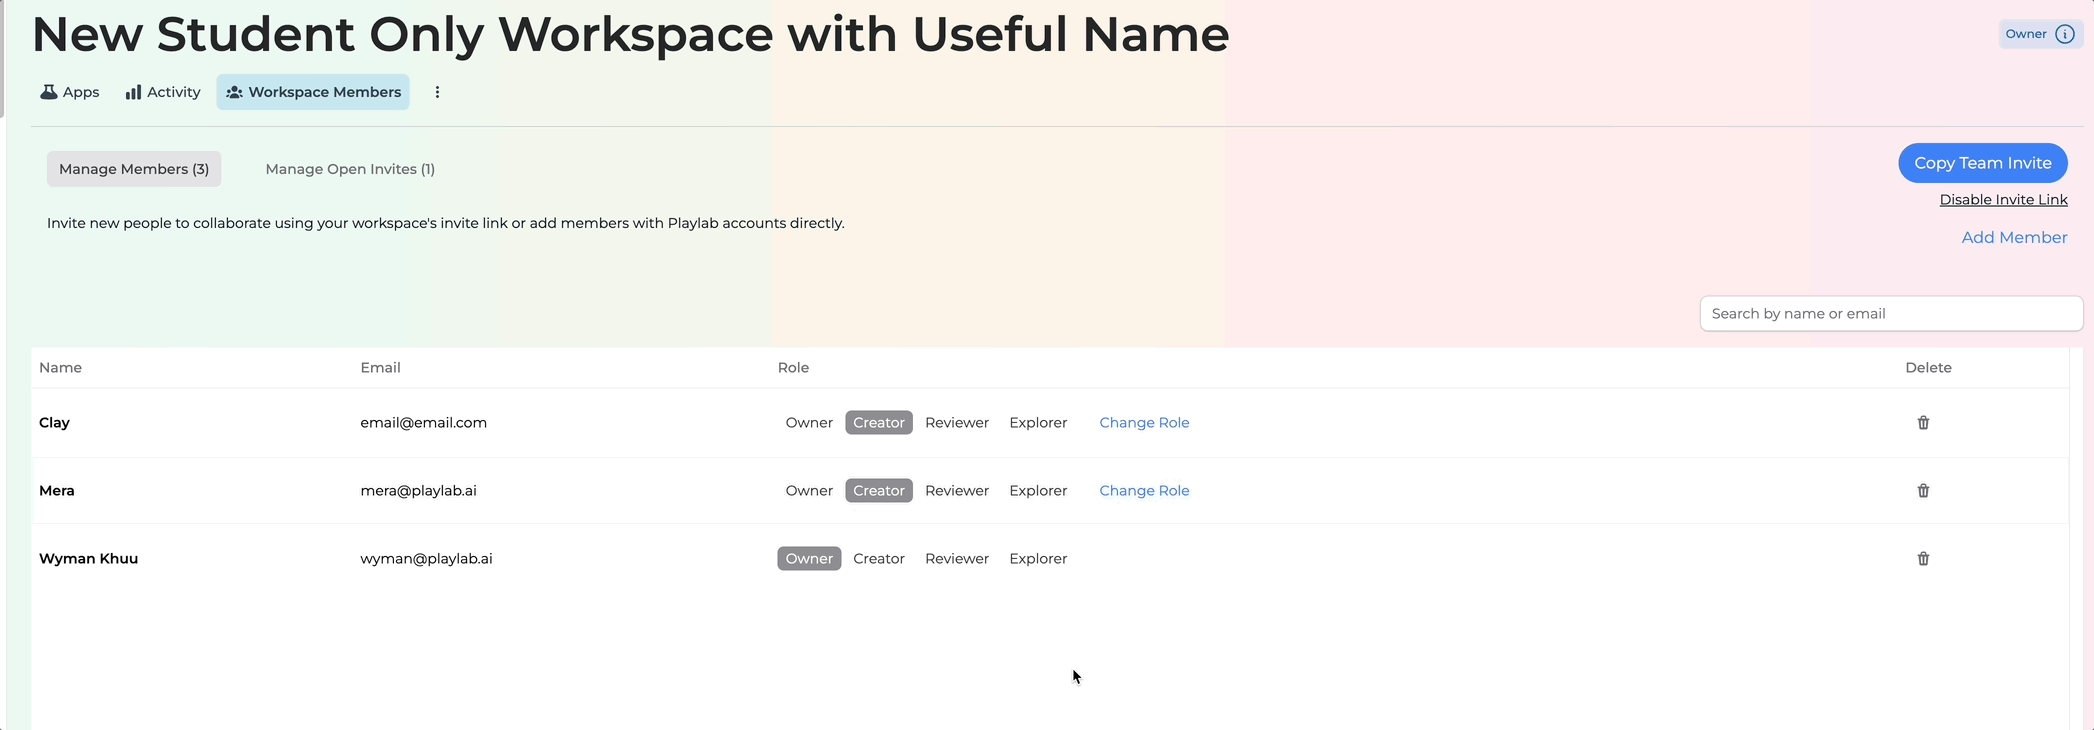Click the workspace title heading
This screenshot has height=730, width=2094.
pos(631,34)
